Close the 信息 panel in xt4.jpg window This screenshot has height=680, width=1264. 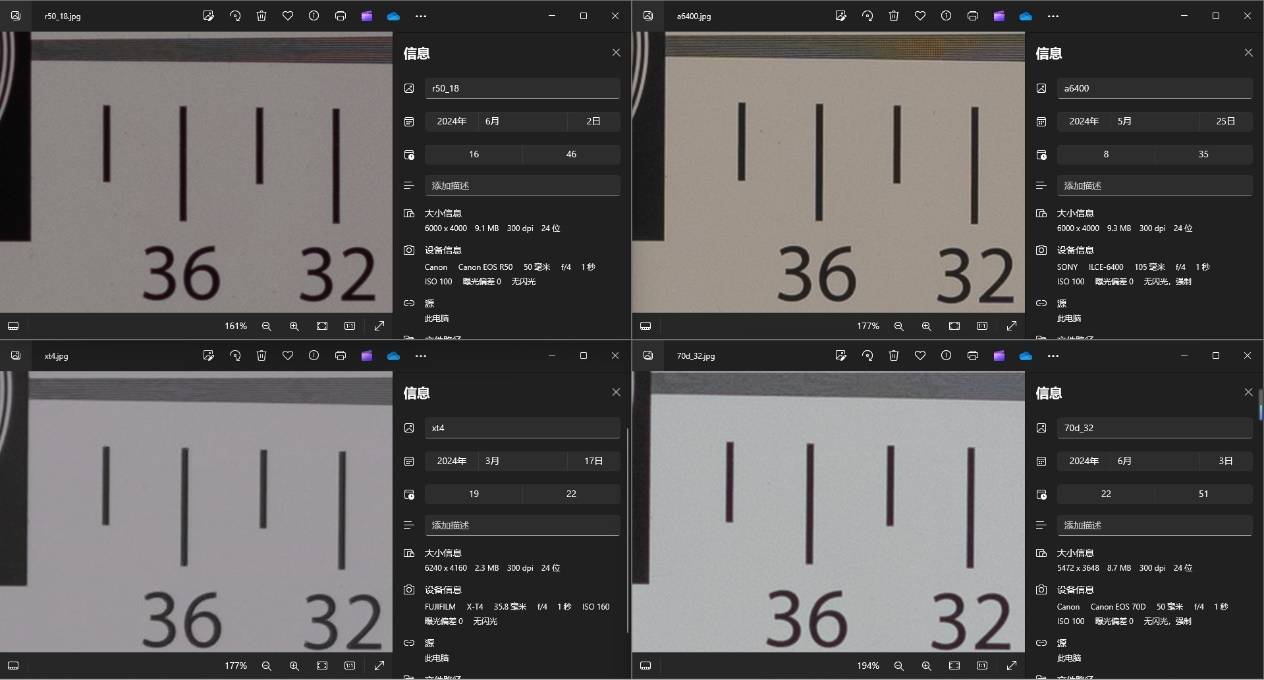pos(616,392)
